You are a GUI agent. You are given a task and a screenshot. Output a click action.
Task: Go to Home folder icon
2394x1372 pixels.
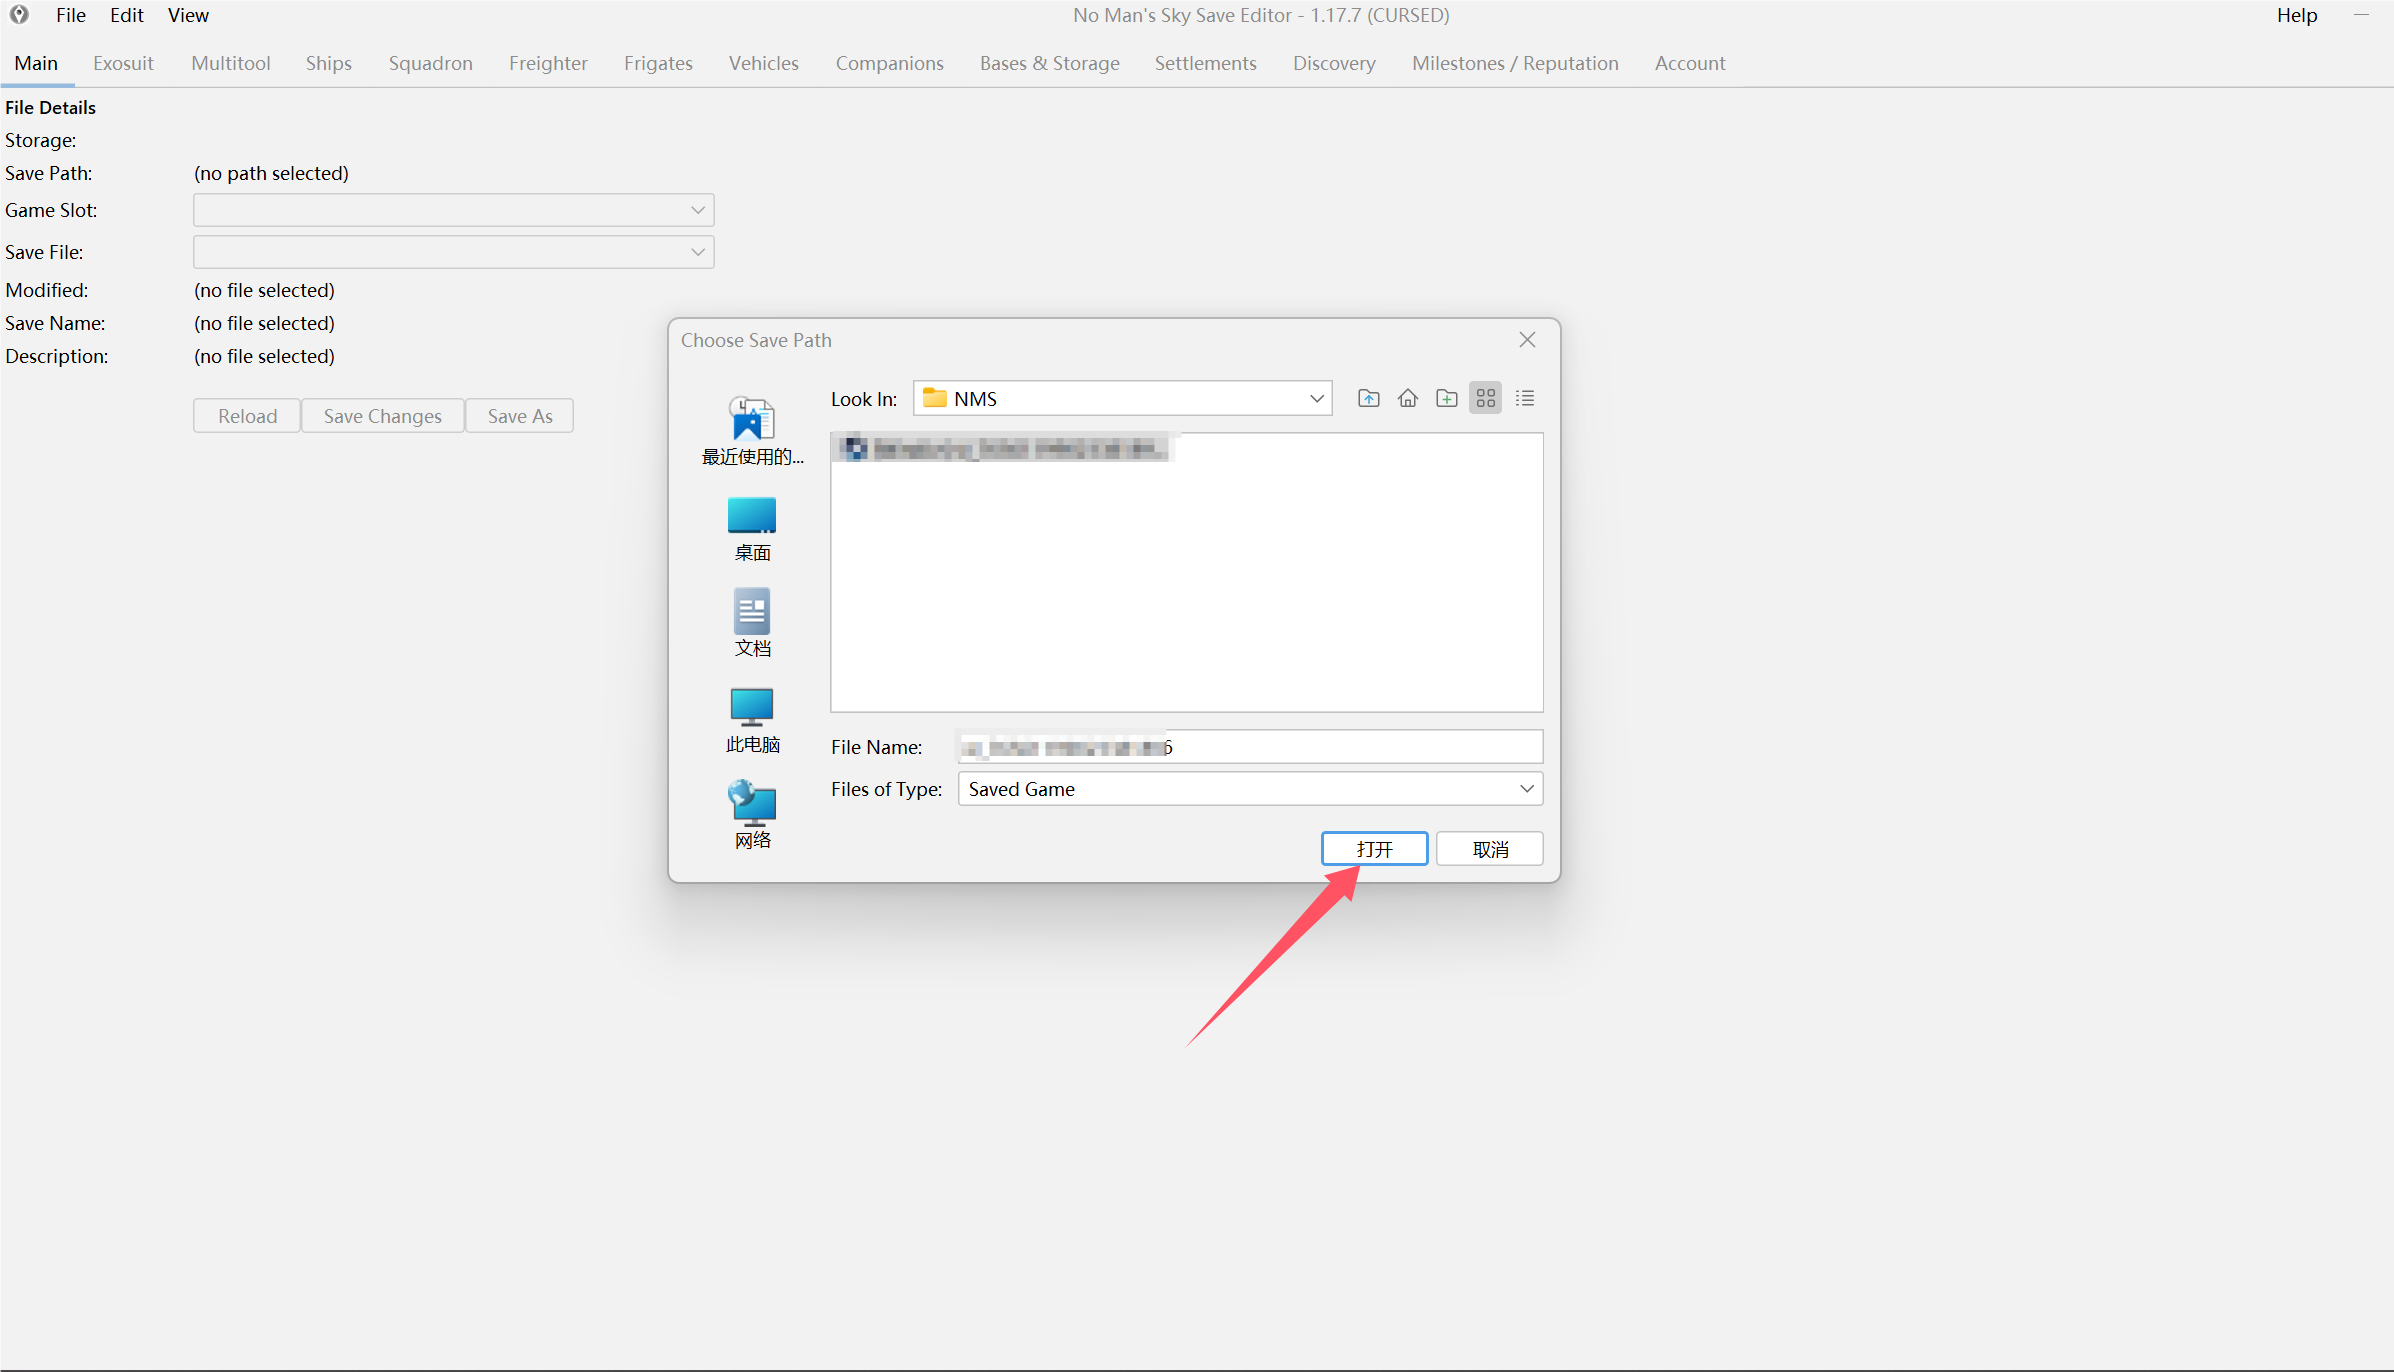tap(1407, 398)
